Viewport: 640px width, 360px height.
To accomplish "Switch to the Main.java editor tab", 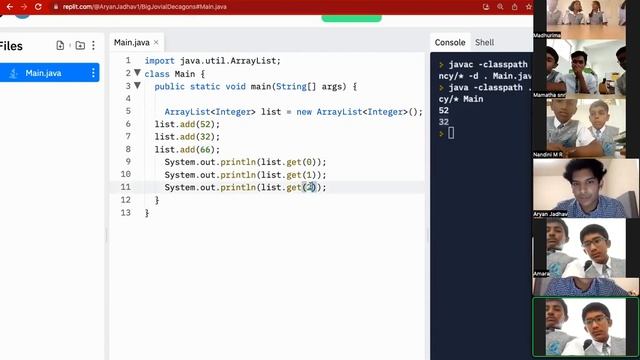I will point(131,42).
